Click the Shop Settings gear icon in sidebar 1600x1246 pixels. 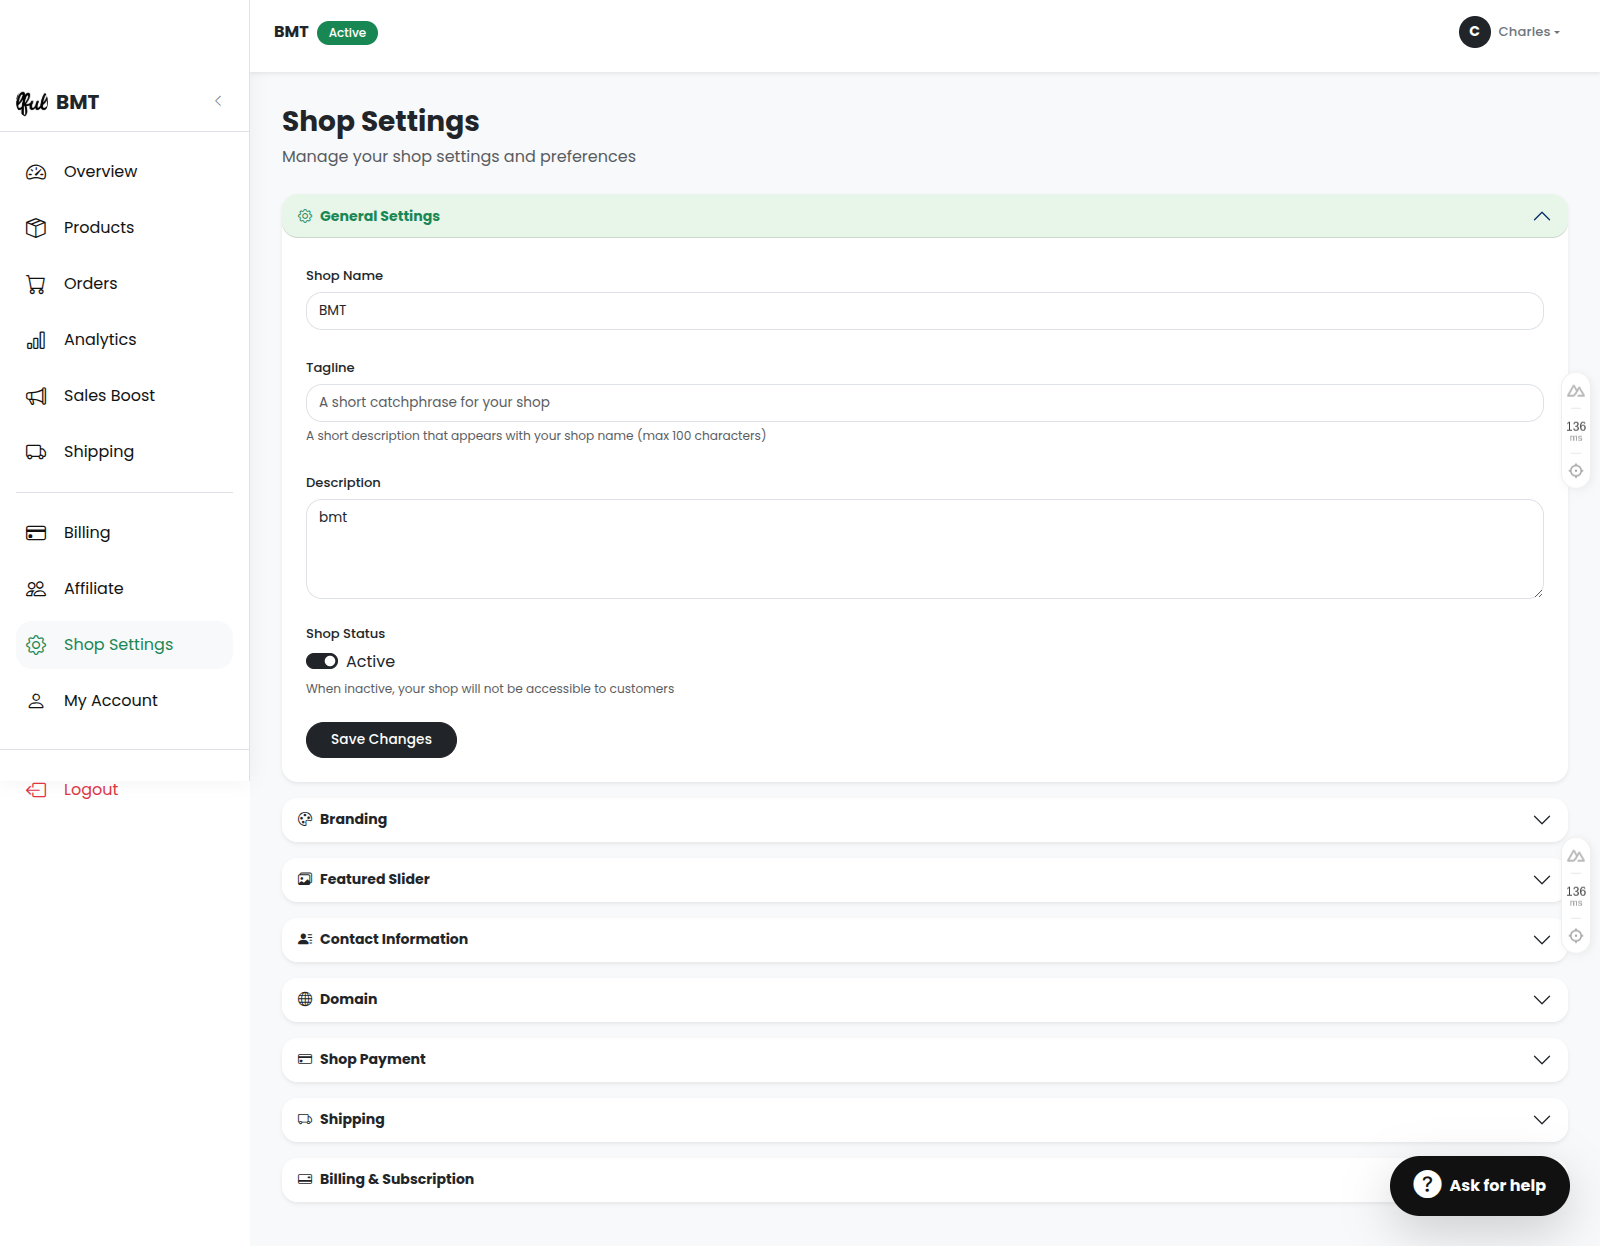tap(36, 645)
